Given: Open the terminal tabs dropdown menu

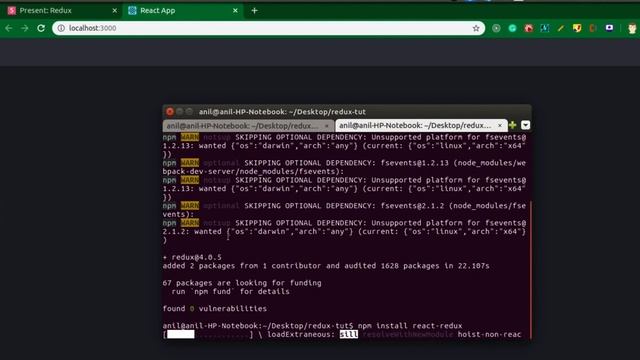Looking at the screenshot, I should [525, 125].
